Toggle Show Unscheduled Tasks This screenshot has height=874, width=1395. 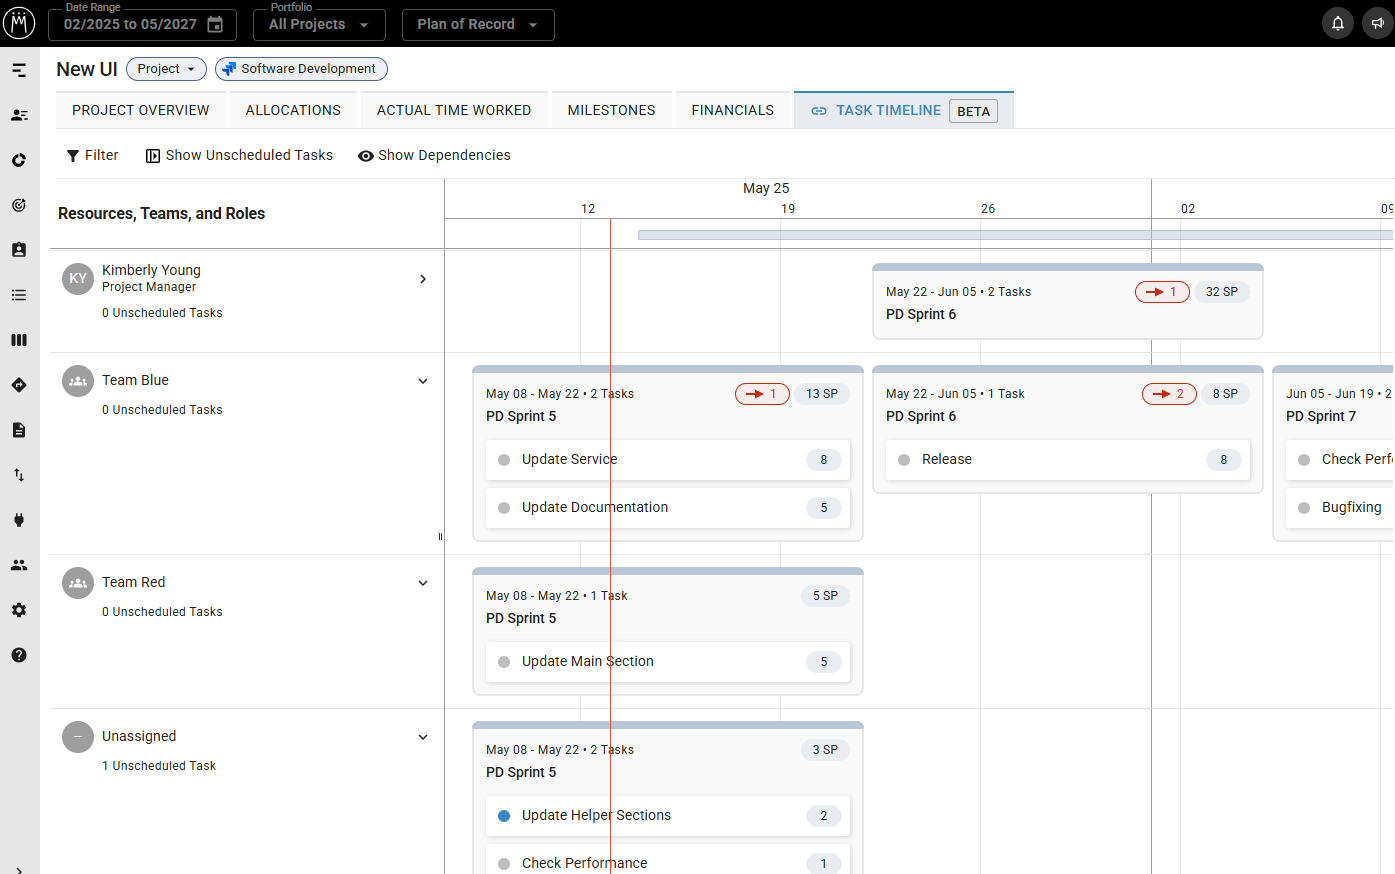[x=239, y=155]
